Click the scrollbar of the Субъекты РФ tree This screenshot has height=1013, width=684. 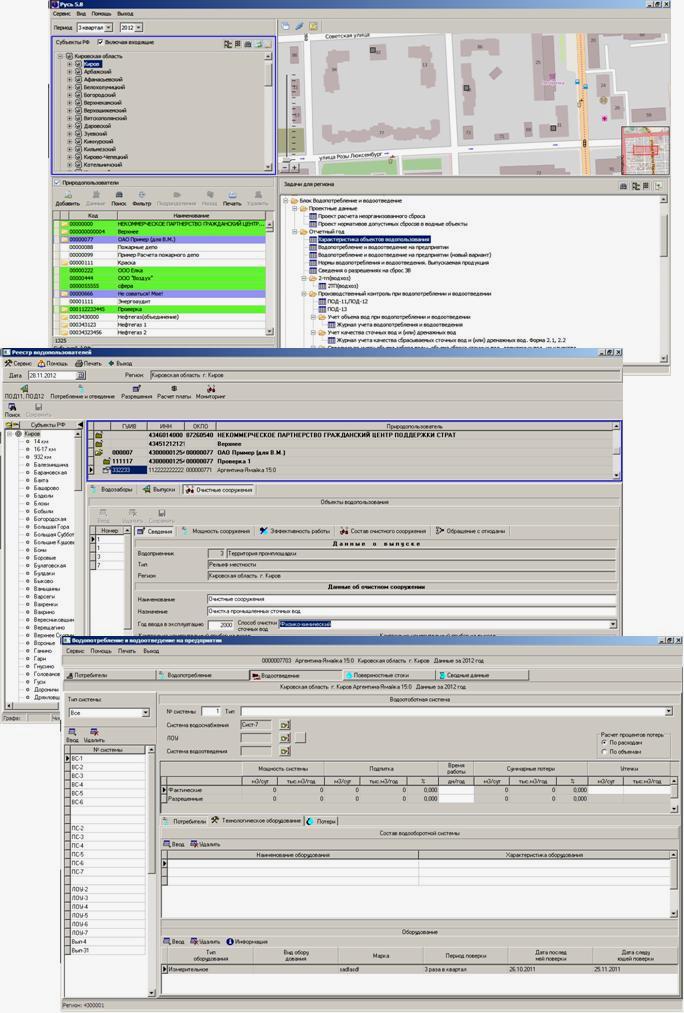pyautogui.click(x=269, y=110)
